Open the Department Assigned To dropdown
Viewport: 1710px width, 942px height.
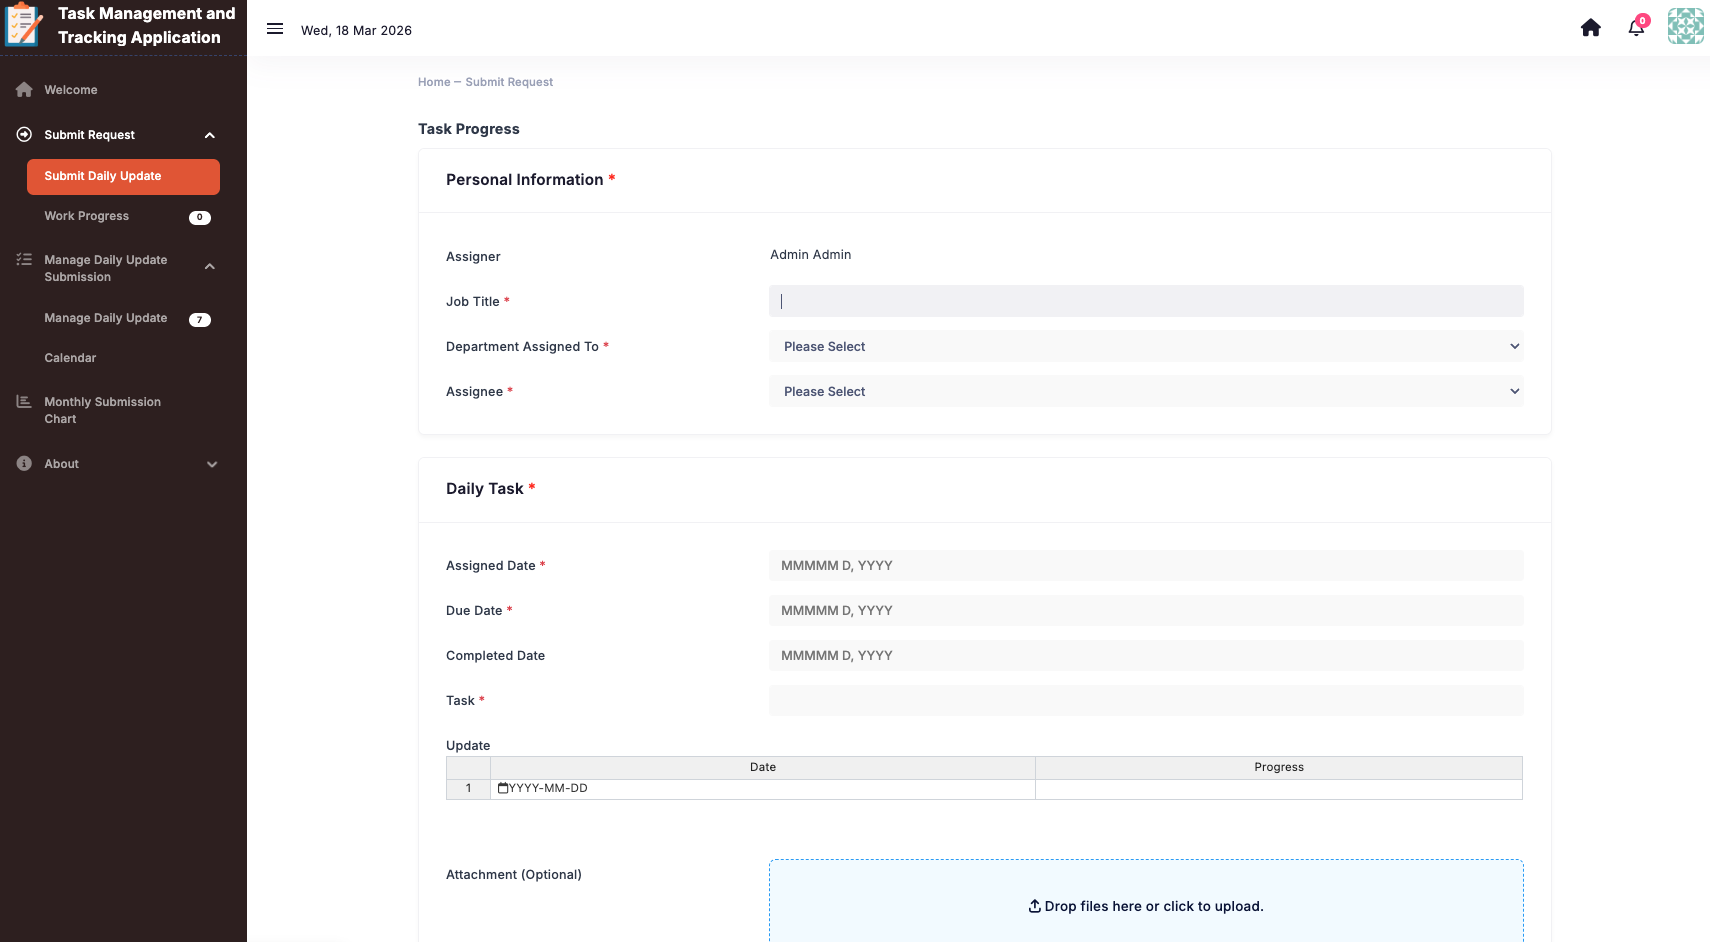(1145, 347)
